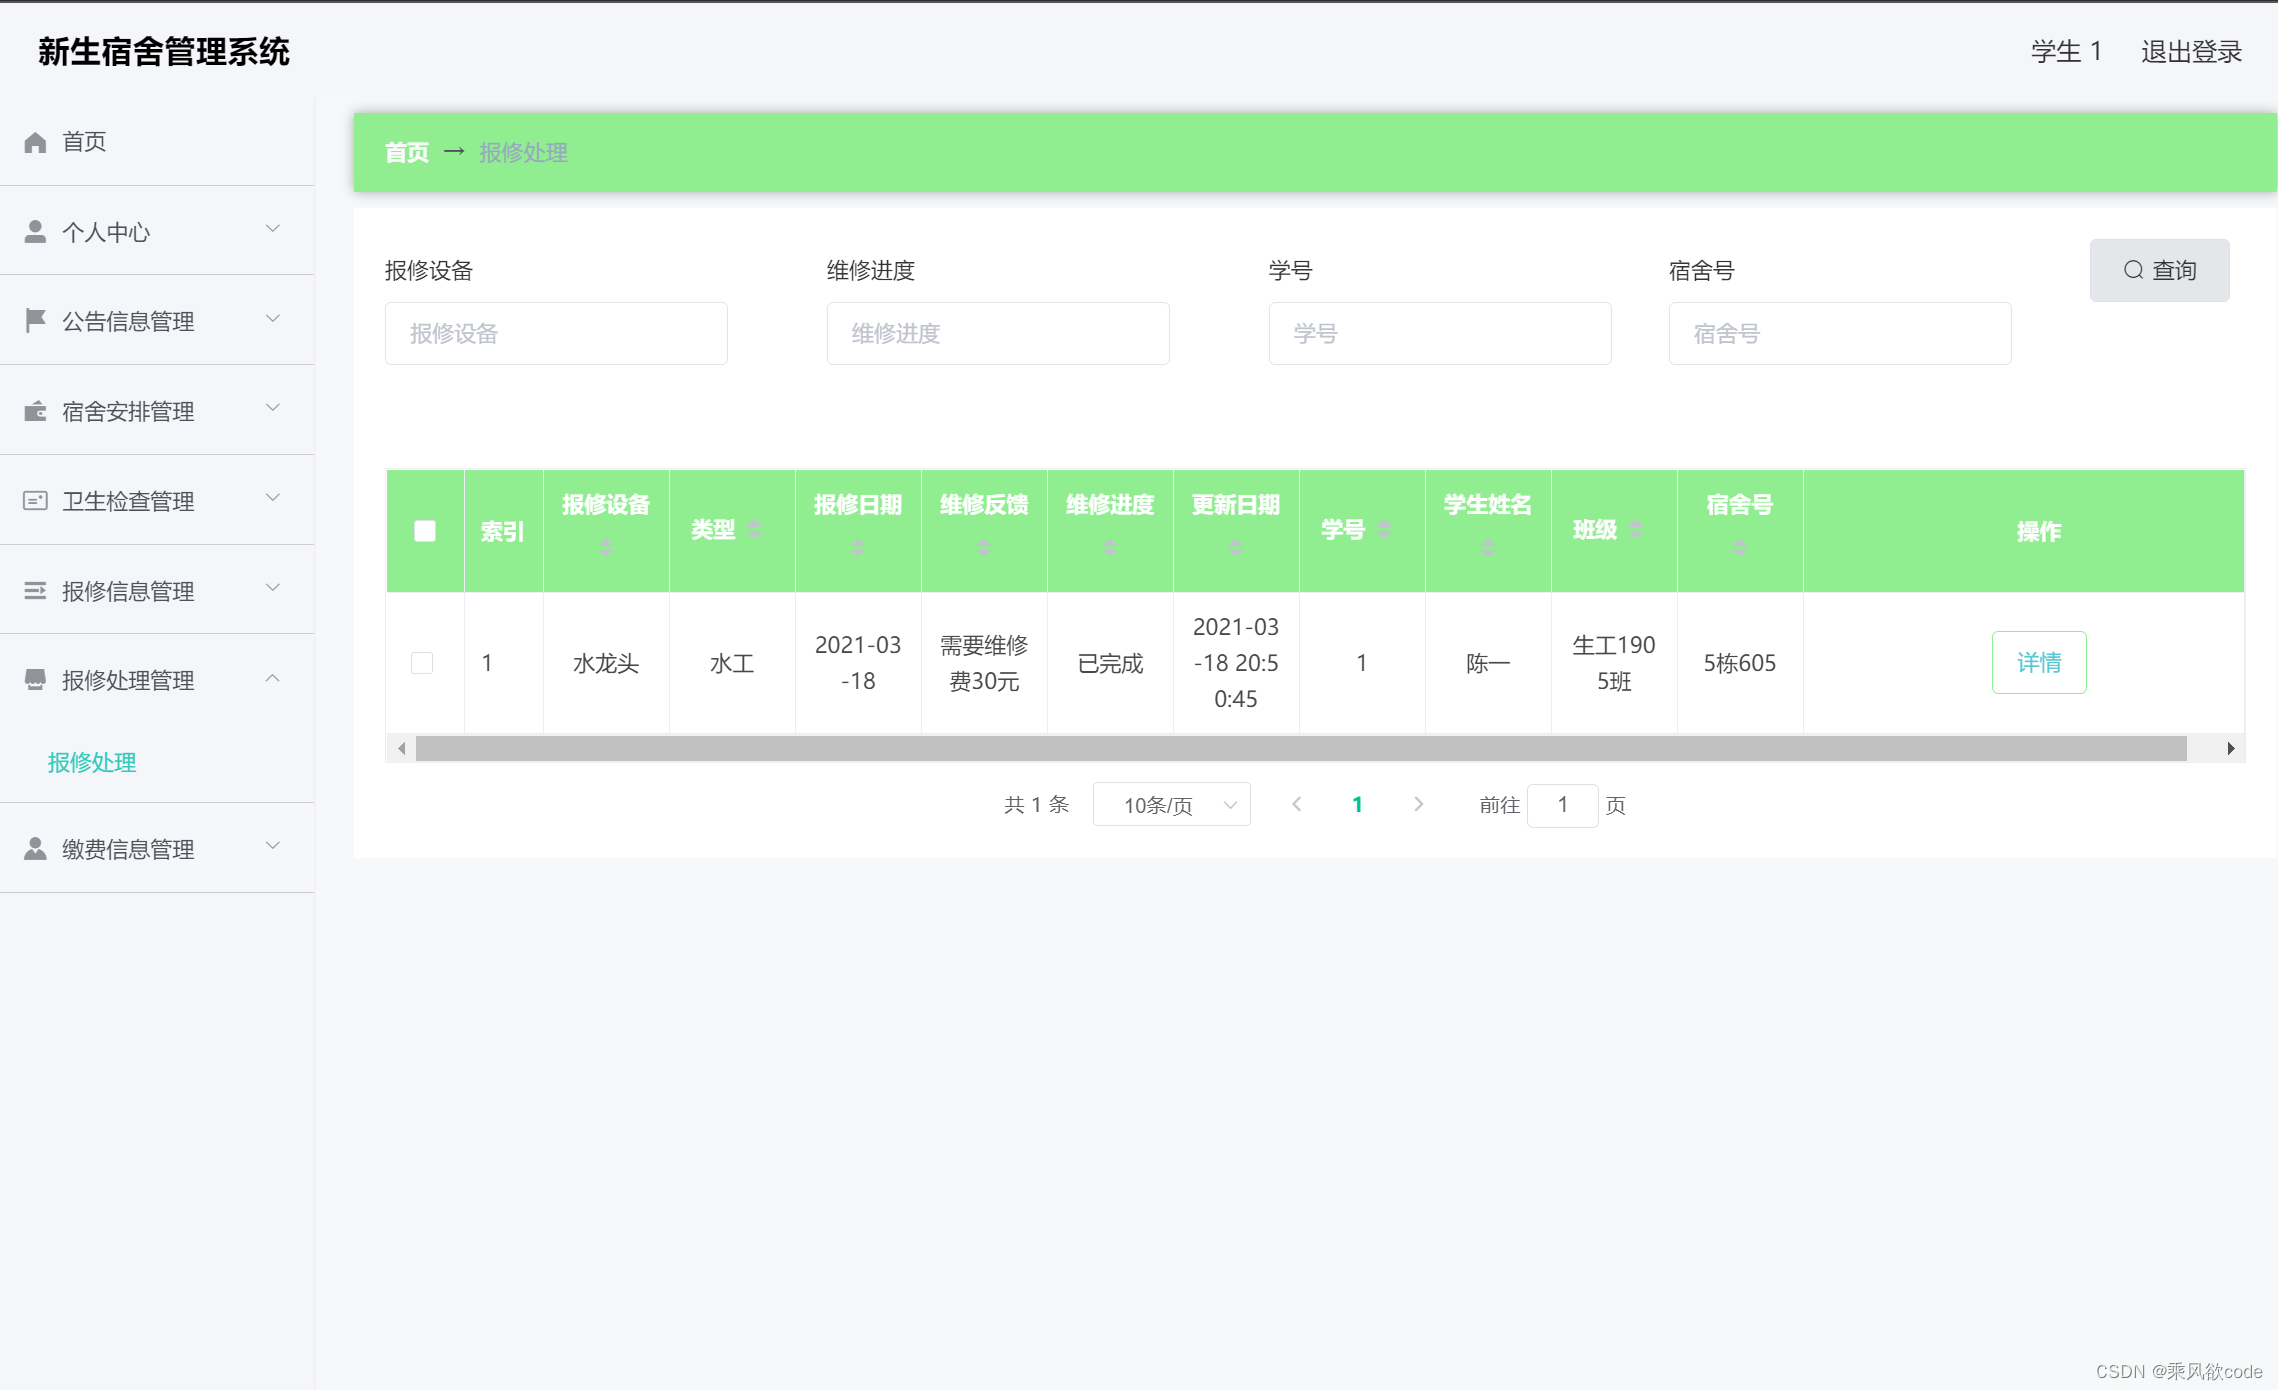2278x1390 pixels.
Task: Open 详情 for the repair record
Action: pyautogui.click(x=2038, y=662)
